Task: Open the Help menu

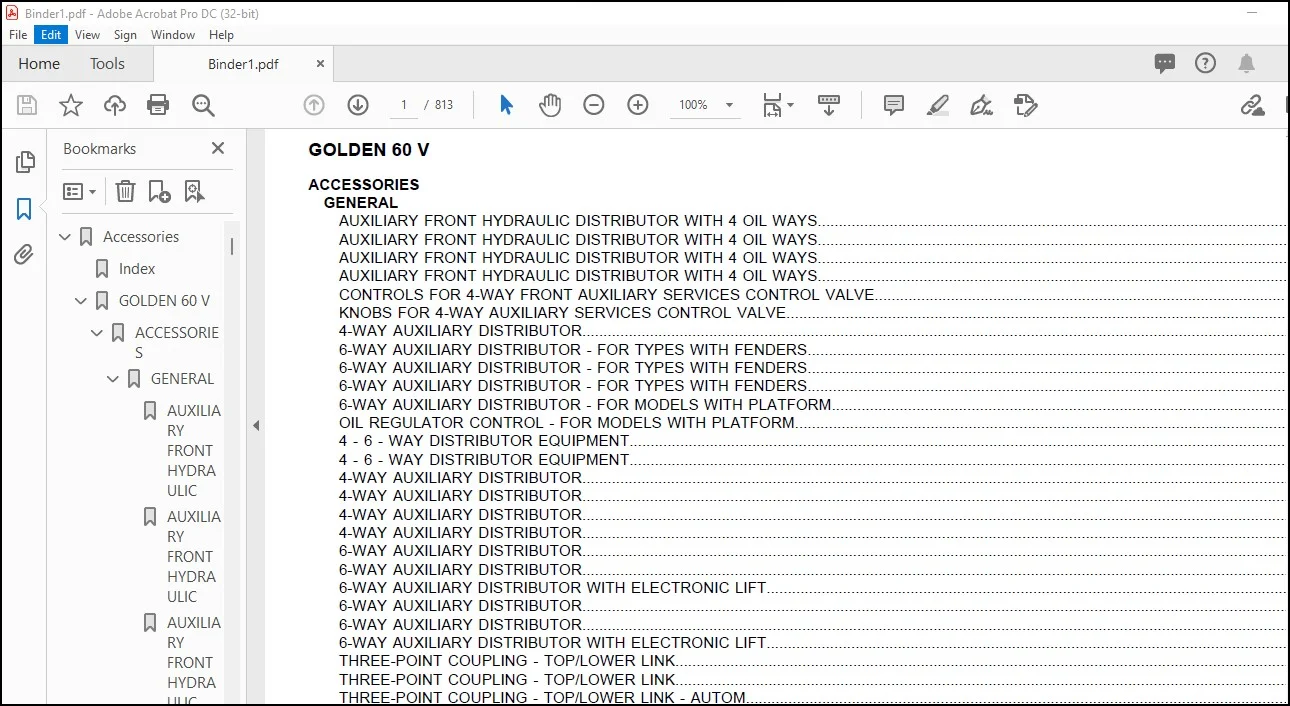Action: tap(221, 35)
